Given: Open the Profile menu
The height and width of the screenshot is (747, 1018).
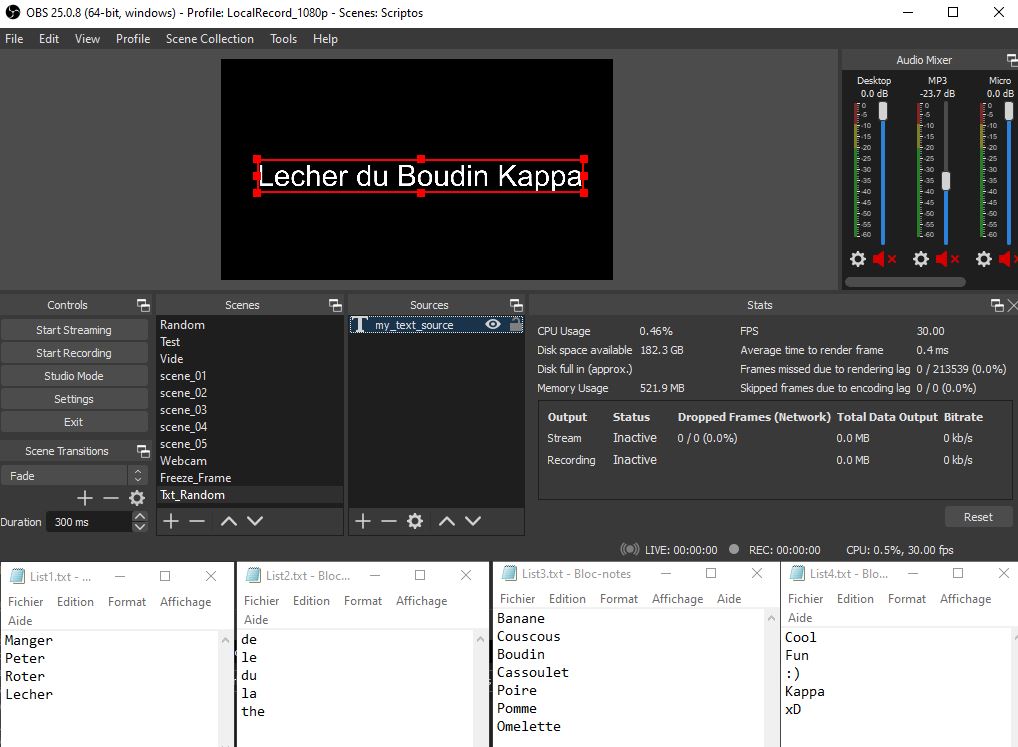Looking at the screenshot, I should [x=133, y=39].
